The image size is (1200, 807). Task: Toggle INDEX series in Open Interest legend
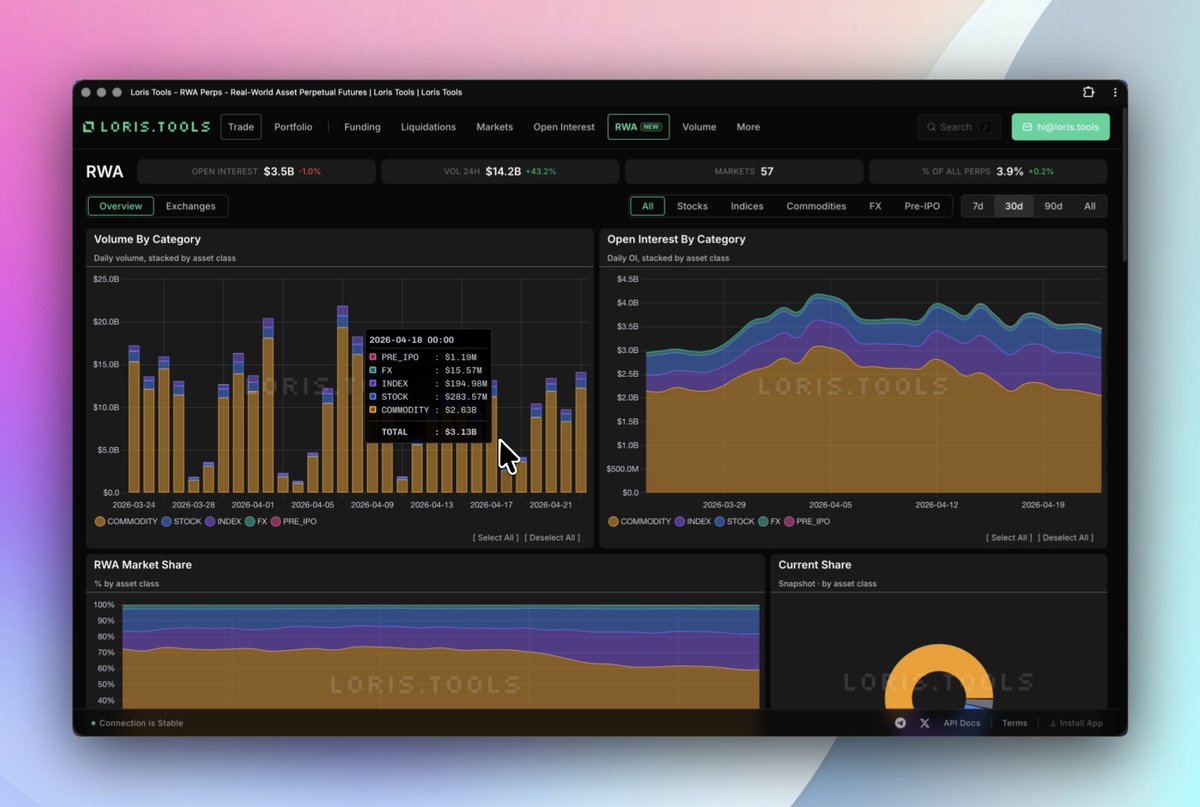click(x=693, y=522)
